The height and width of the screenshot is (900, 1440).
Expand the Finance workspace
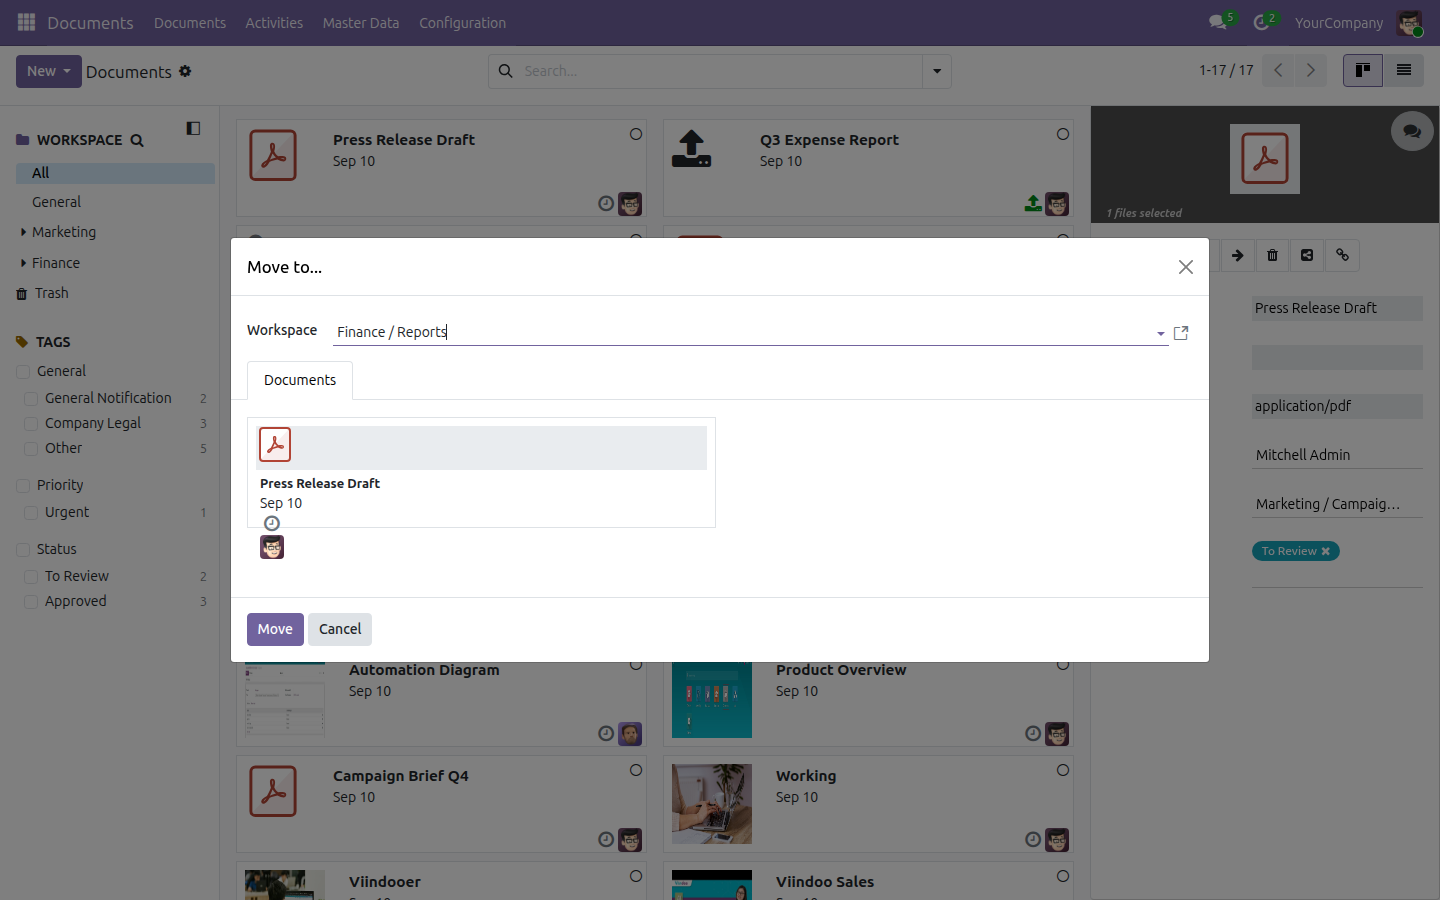[x=23, y=263]
